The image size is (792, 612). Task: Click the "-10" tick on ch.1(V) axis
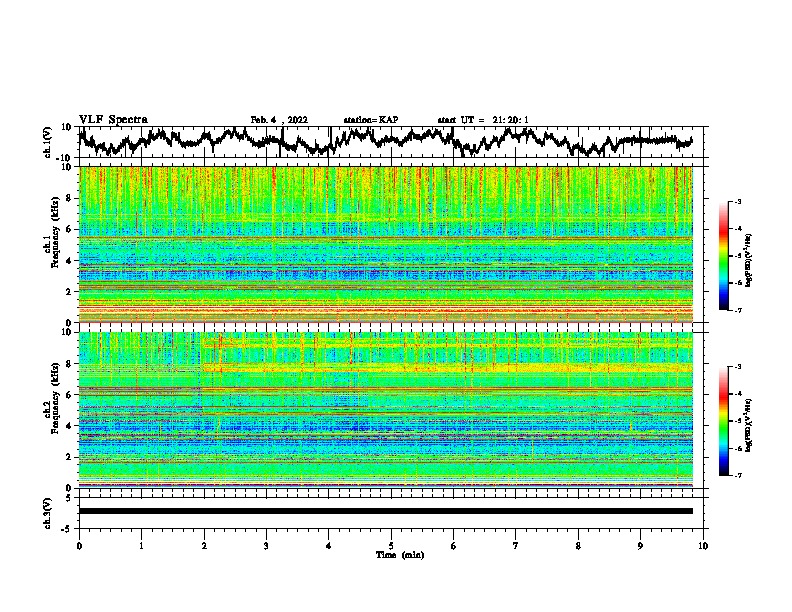click(x=64, y=158)
